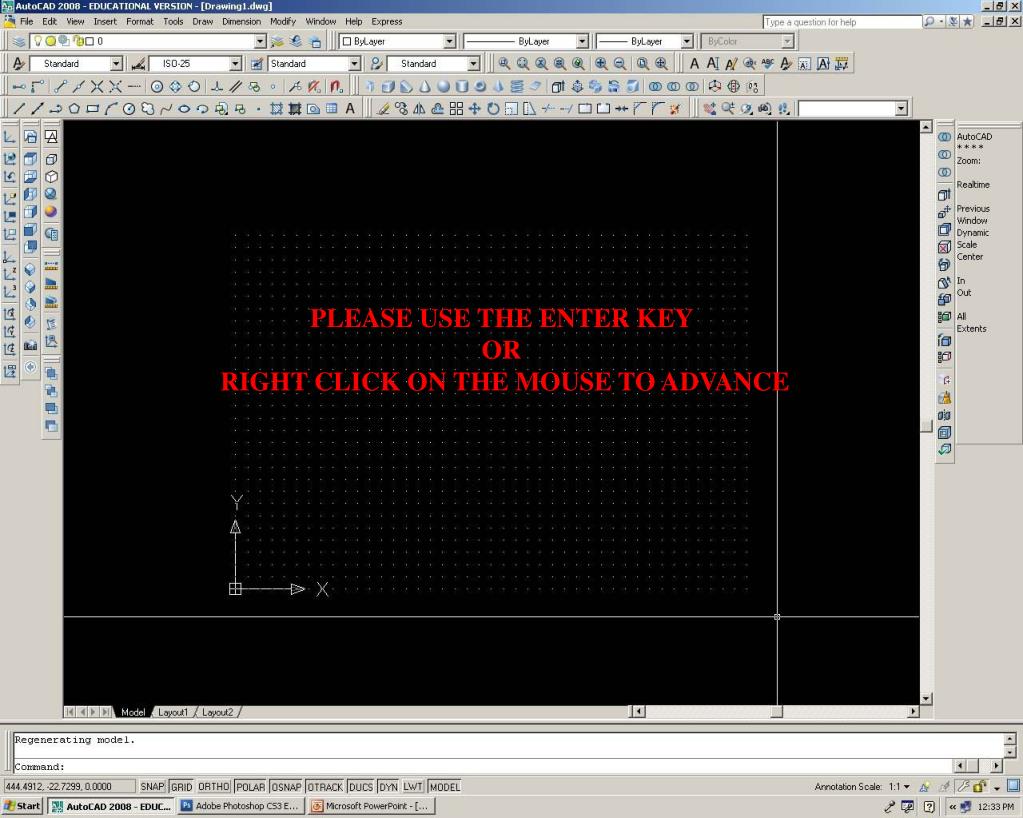Open the disabled ByColor plot style dropdown
1023x818 pixels.
point(787,41)
